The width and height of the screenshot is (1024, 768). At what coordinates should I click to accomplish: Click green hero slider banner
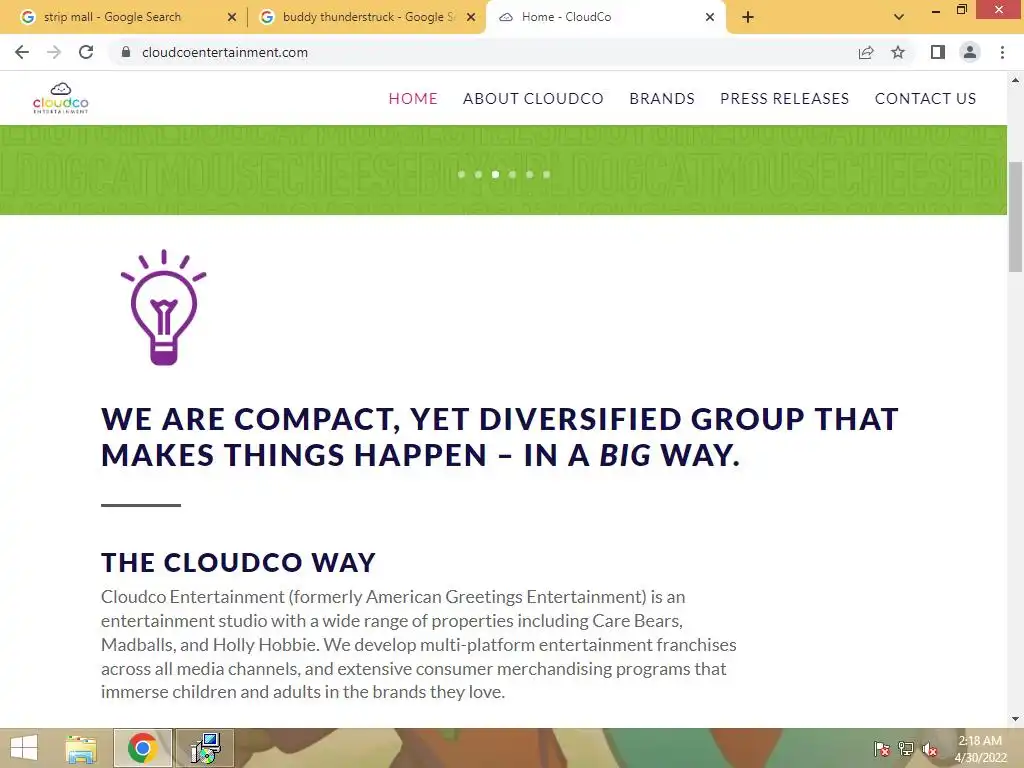click(503, 170)
